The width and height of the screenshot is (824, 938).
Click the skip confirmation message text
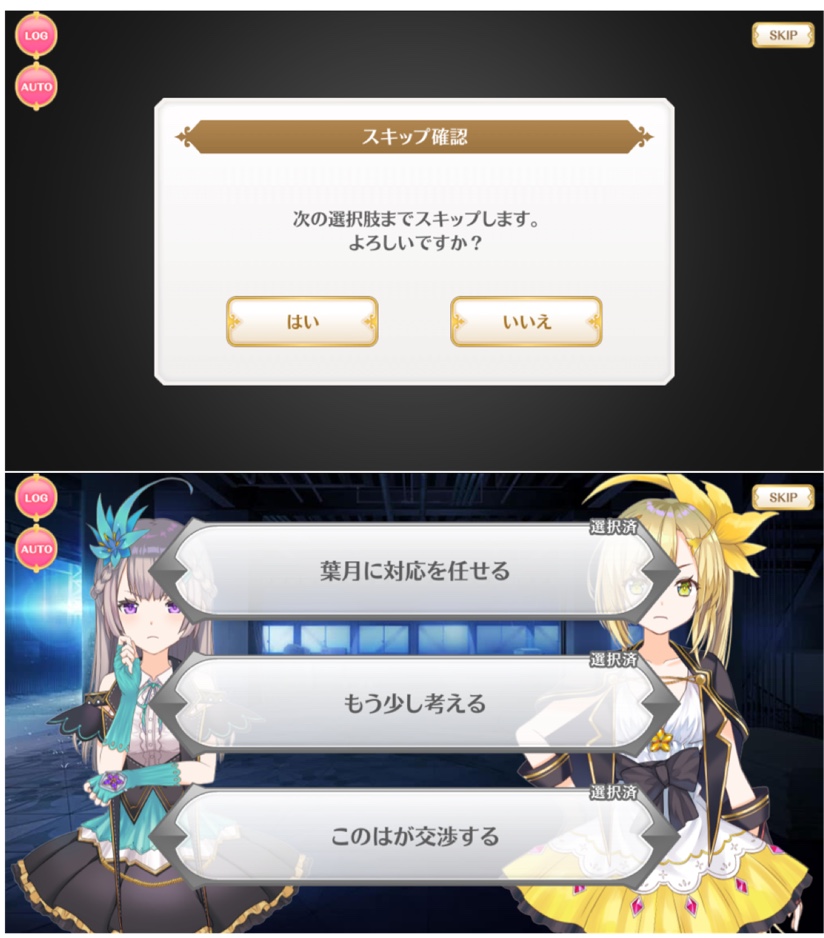click(414, 231)
